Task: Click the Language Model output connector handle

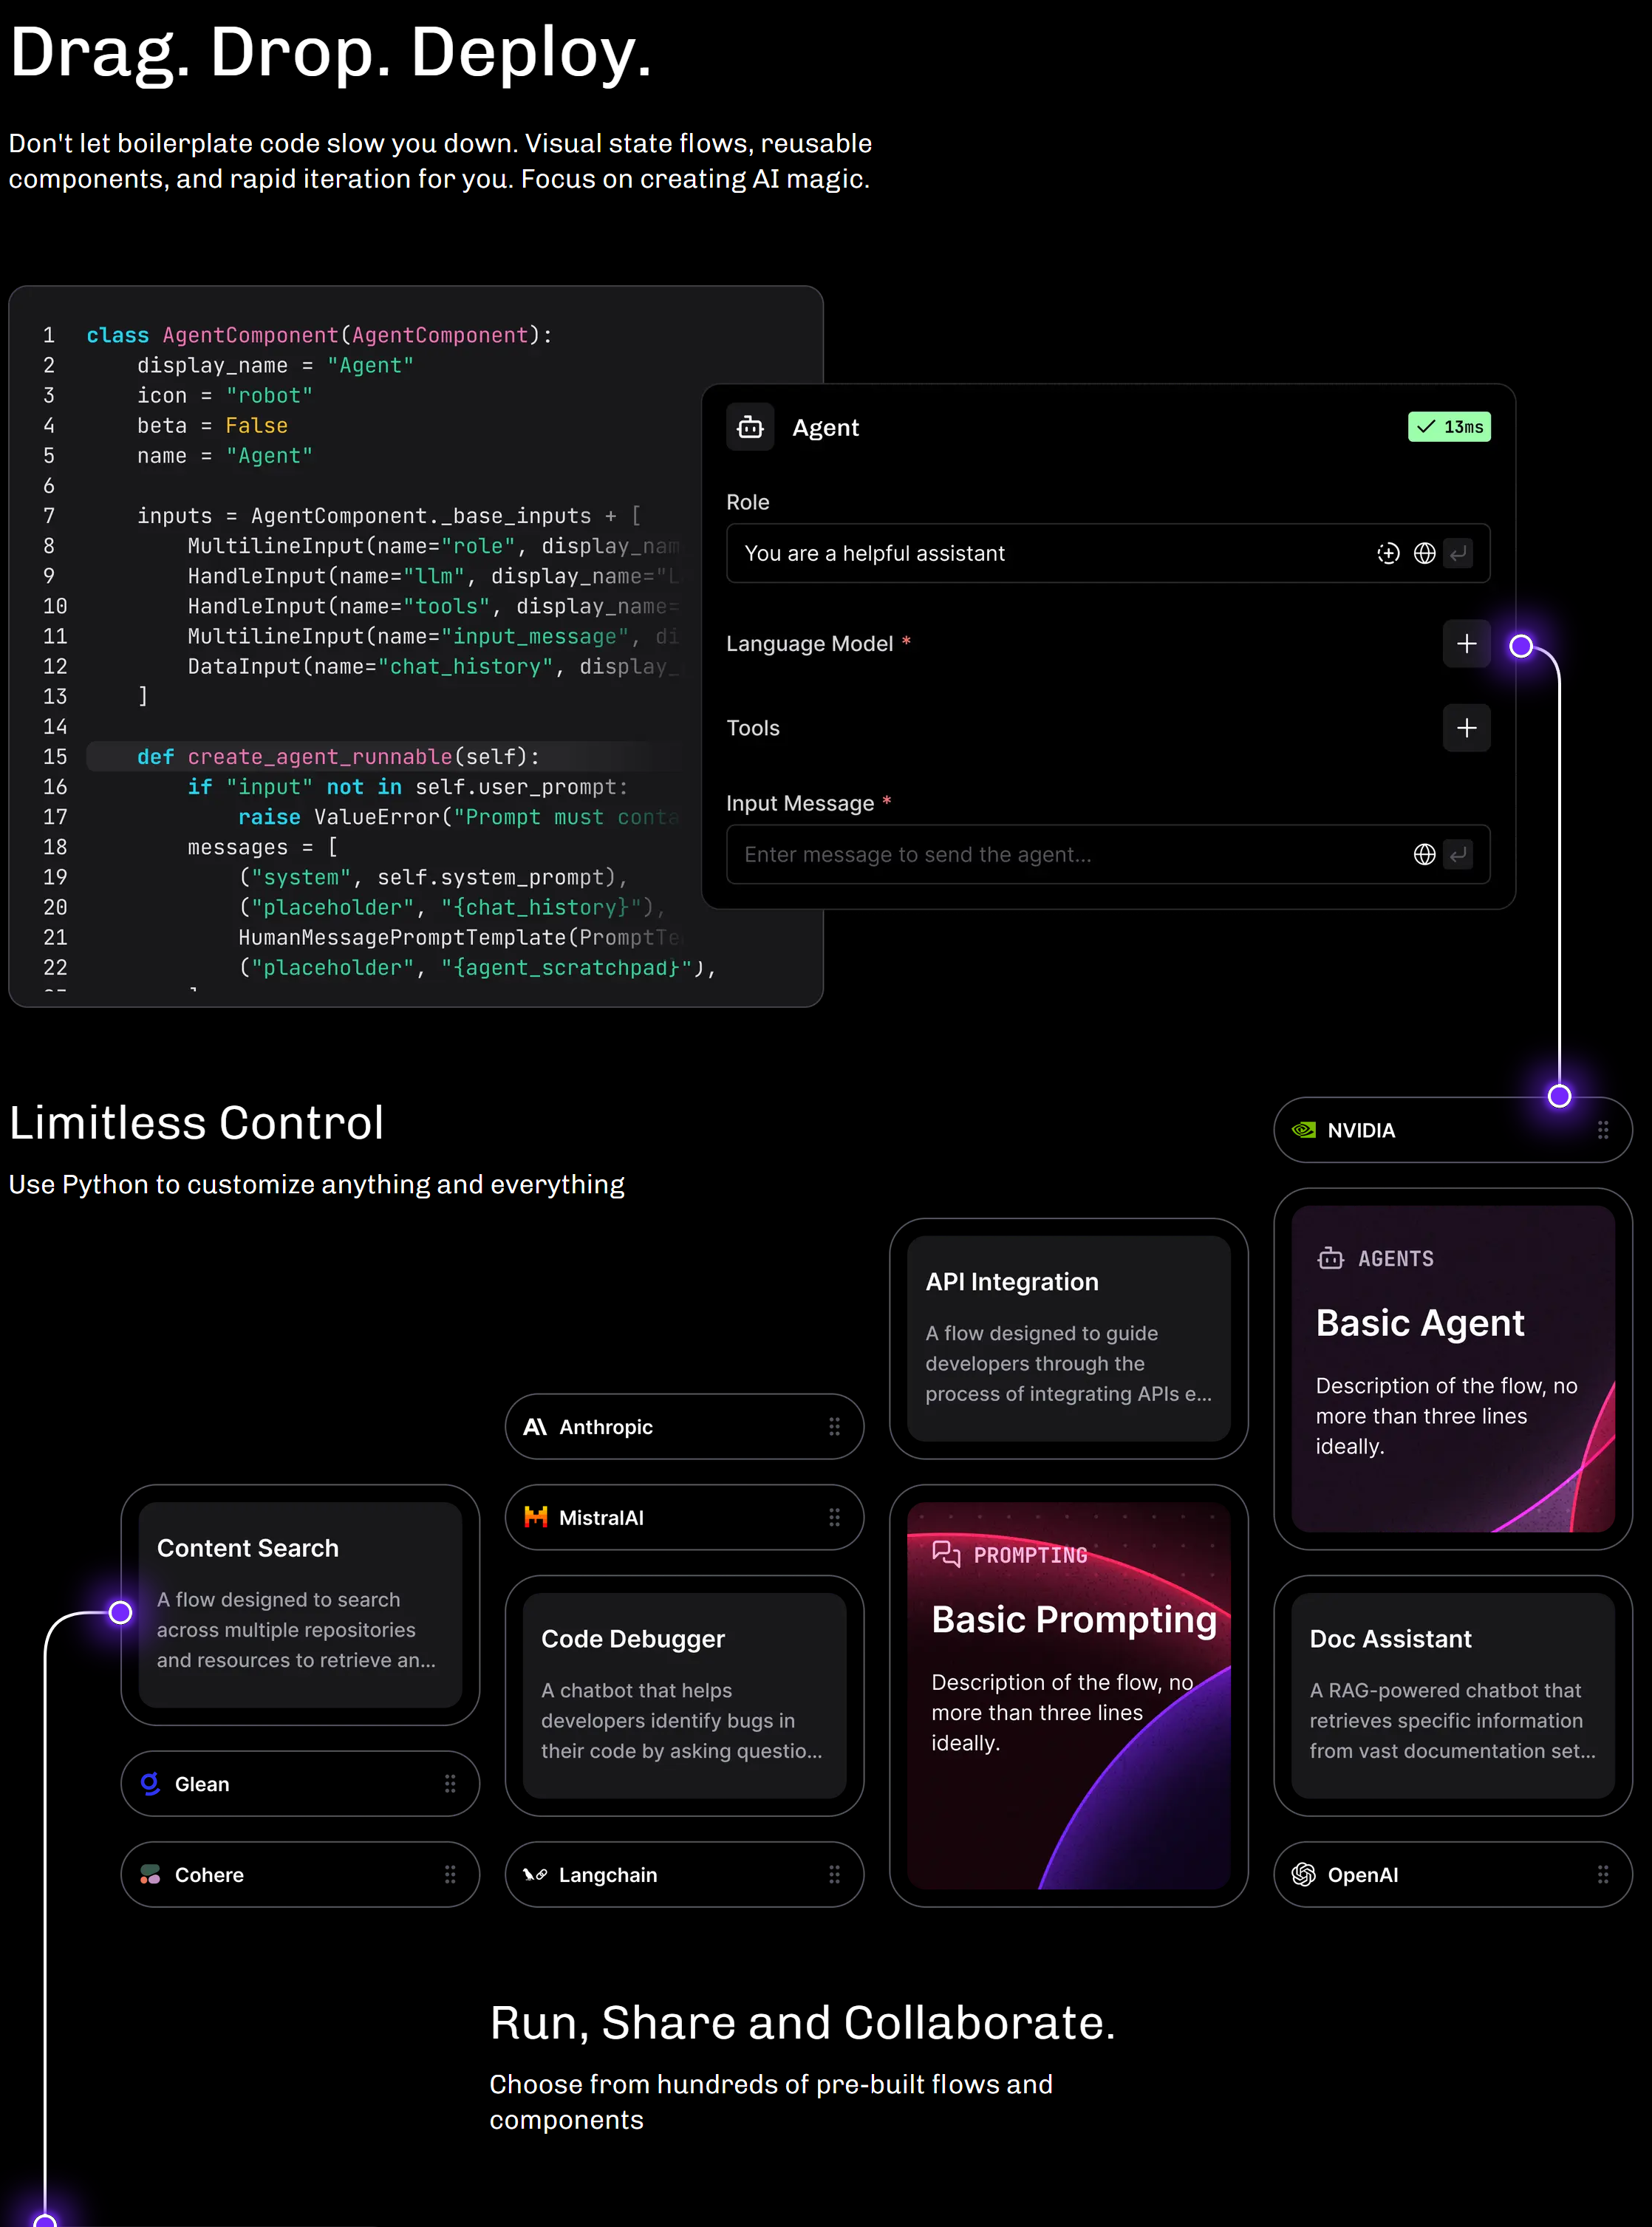Action: point(1521,646)
